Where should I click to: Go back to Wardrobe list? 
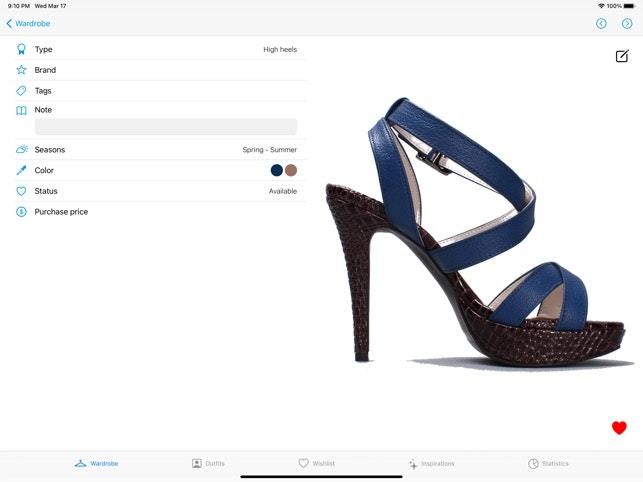tap(28, 23)
